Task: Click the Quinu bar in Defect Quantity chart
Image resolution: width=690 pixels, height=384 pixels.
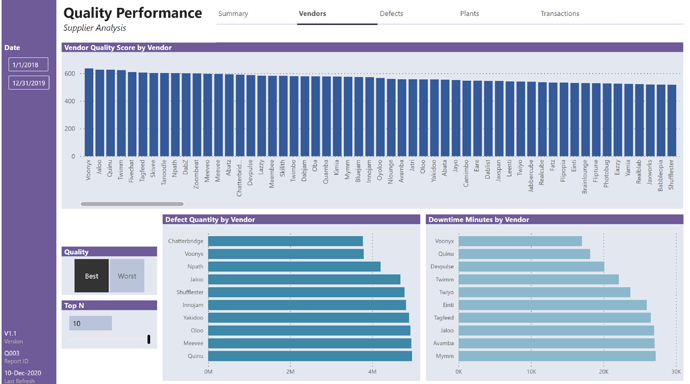Action: point(310,356)
